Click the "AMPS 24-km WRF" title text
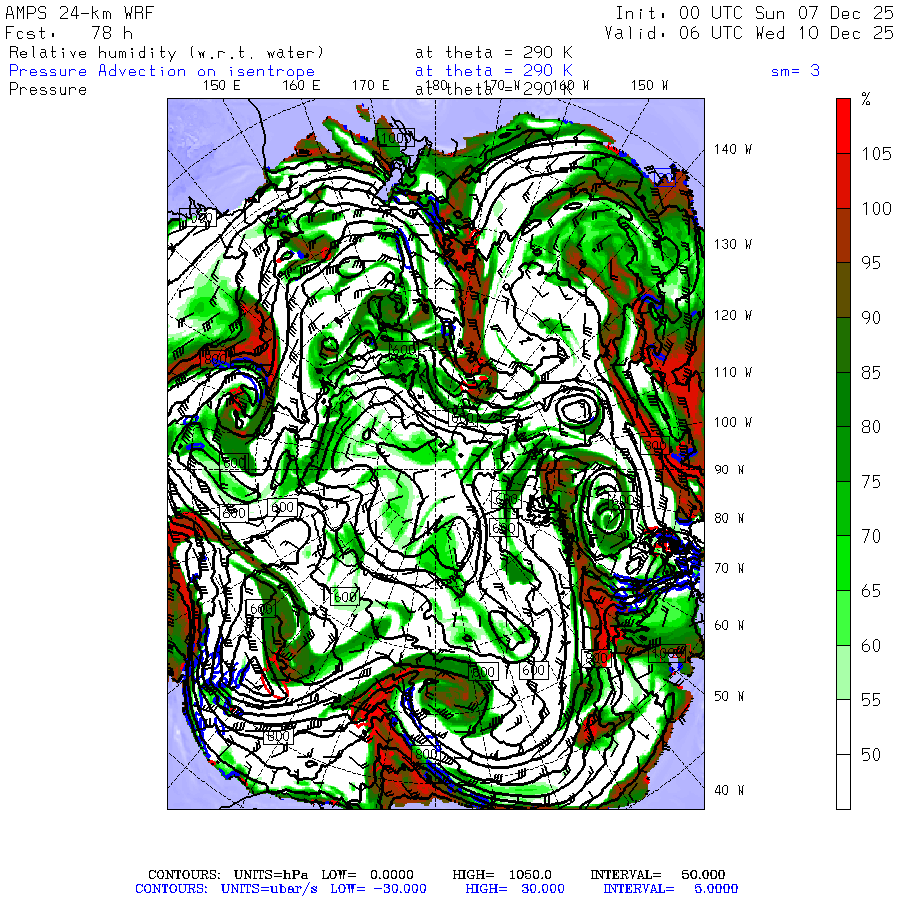The width and height of the screenshot is (900, 900). [x=79, y=13]
